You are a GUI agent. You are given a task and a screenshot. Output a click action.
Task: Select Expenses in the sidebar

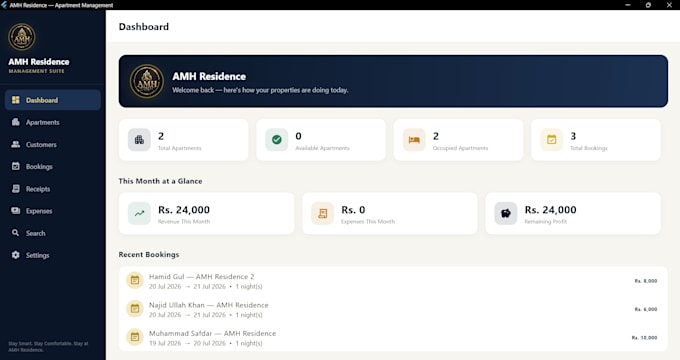tap(53, 211)
